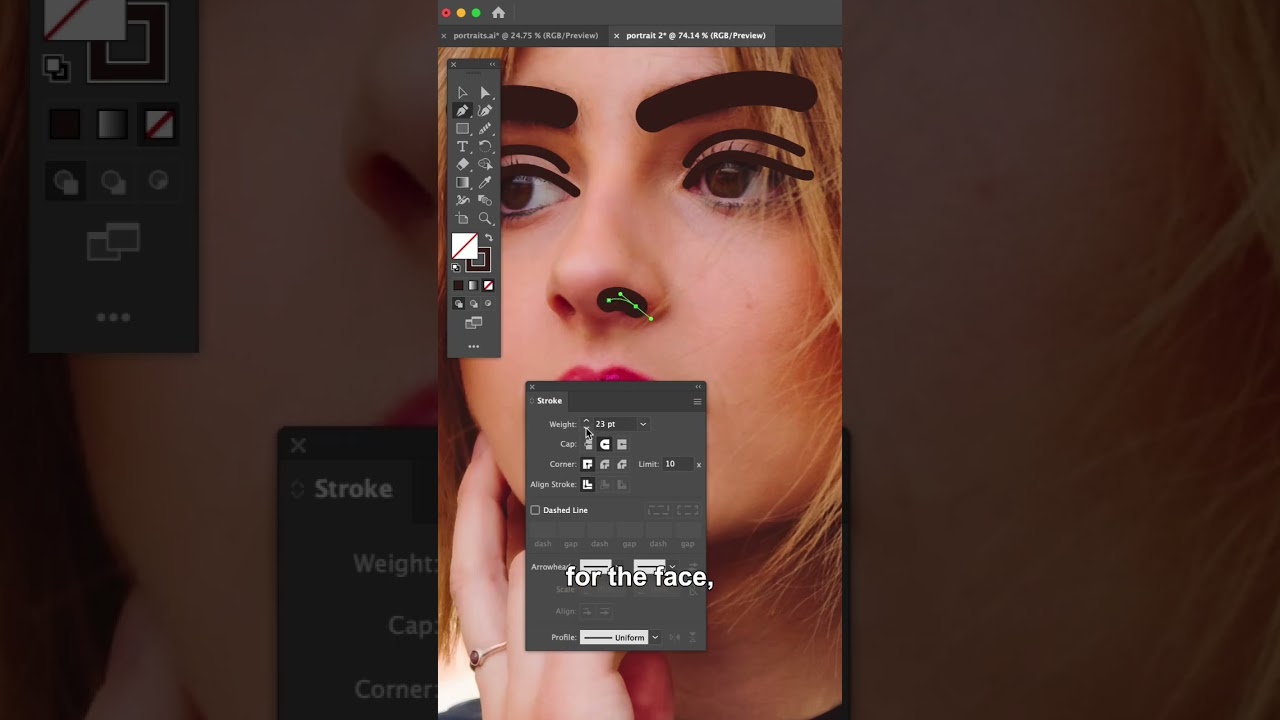Collapse the Stroke panel with double arrows
Screen dimensions: 1280x720
(698, 387)
